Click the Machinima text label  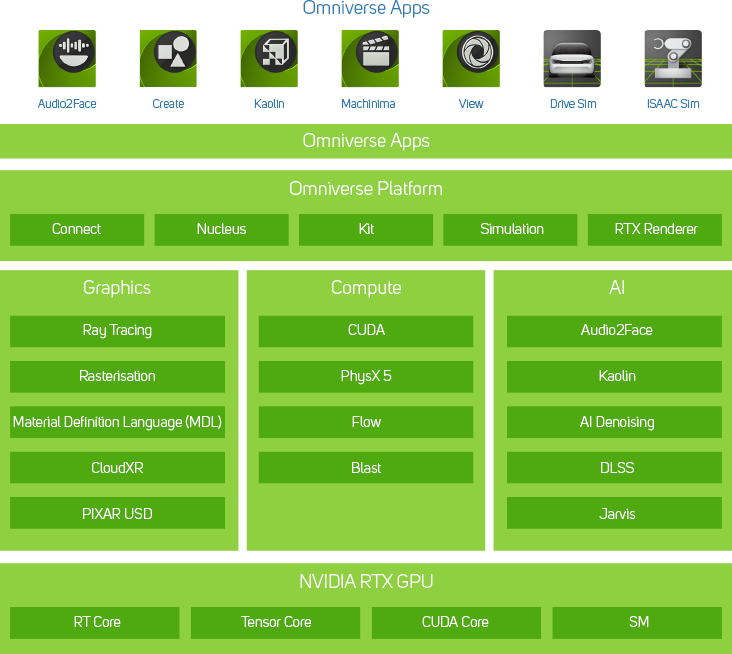pos(368,104)
